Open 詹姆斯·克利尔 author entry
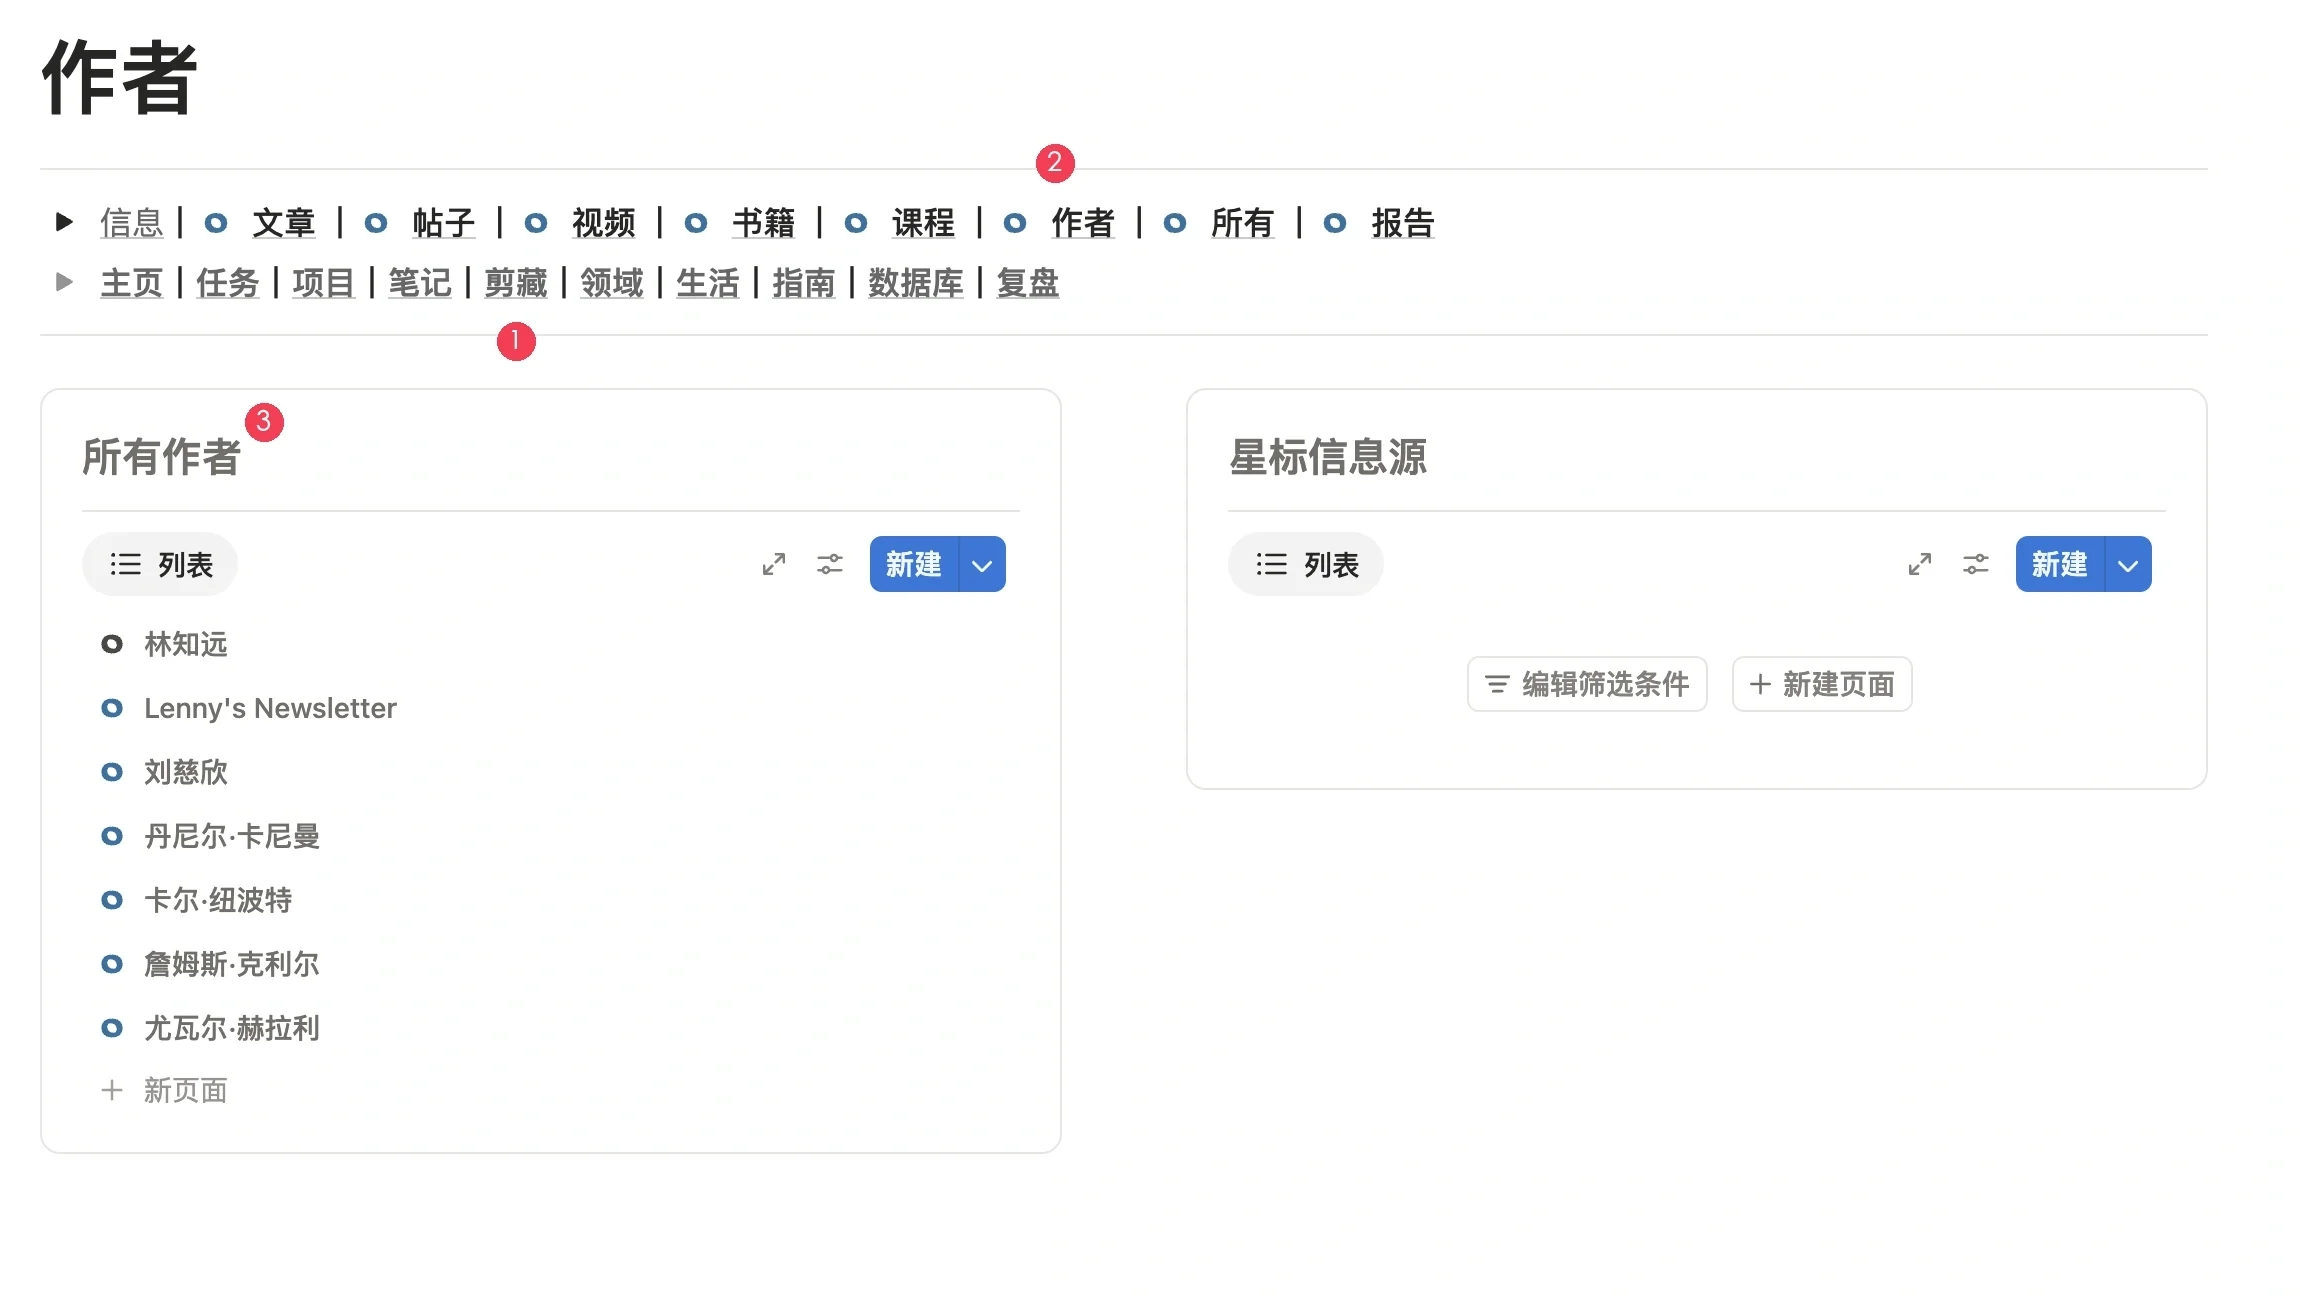Screen dimensions: 2300x1300 (232, 964)
